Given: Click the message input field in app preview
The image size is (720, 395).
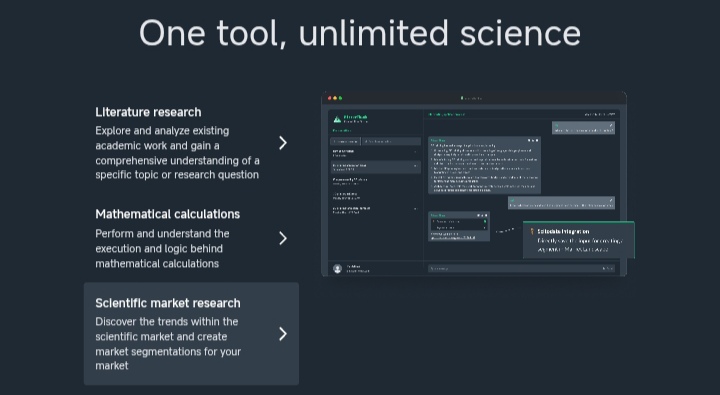Looking at the screenshot, I should [x=521, y=269].
